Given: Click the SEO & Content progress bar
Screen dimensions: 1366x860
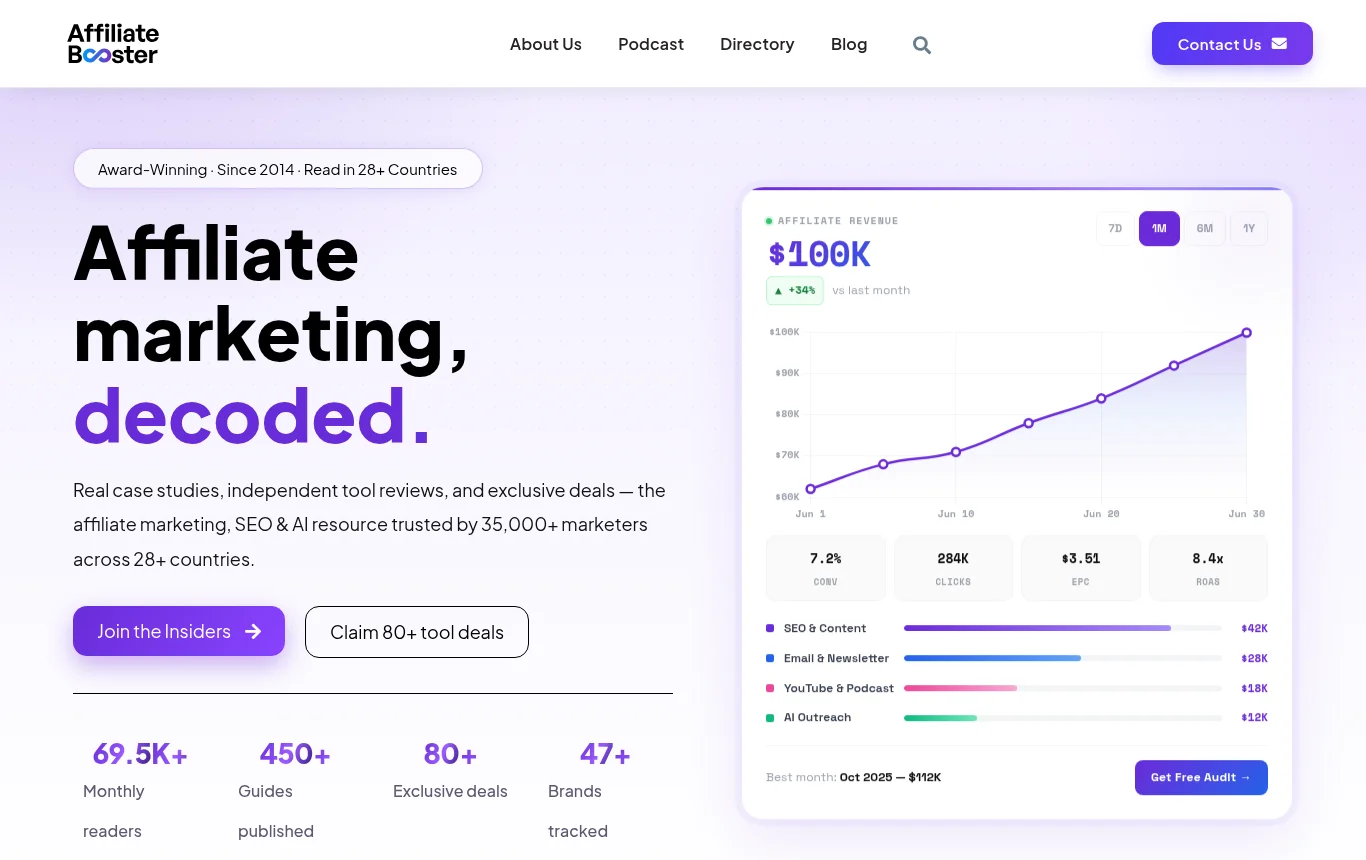Looking at the screenshot, I should pyautogui.click(x=1063, y=628).
